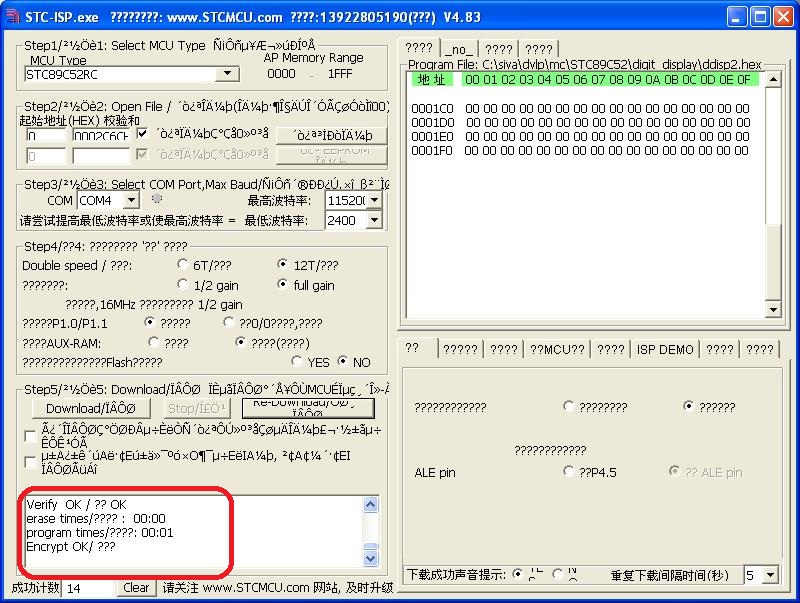Open the min baud rate dropdown 2400
This screenshot has height=603, width=800.
[x=374, y=220]
